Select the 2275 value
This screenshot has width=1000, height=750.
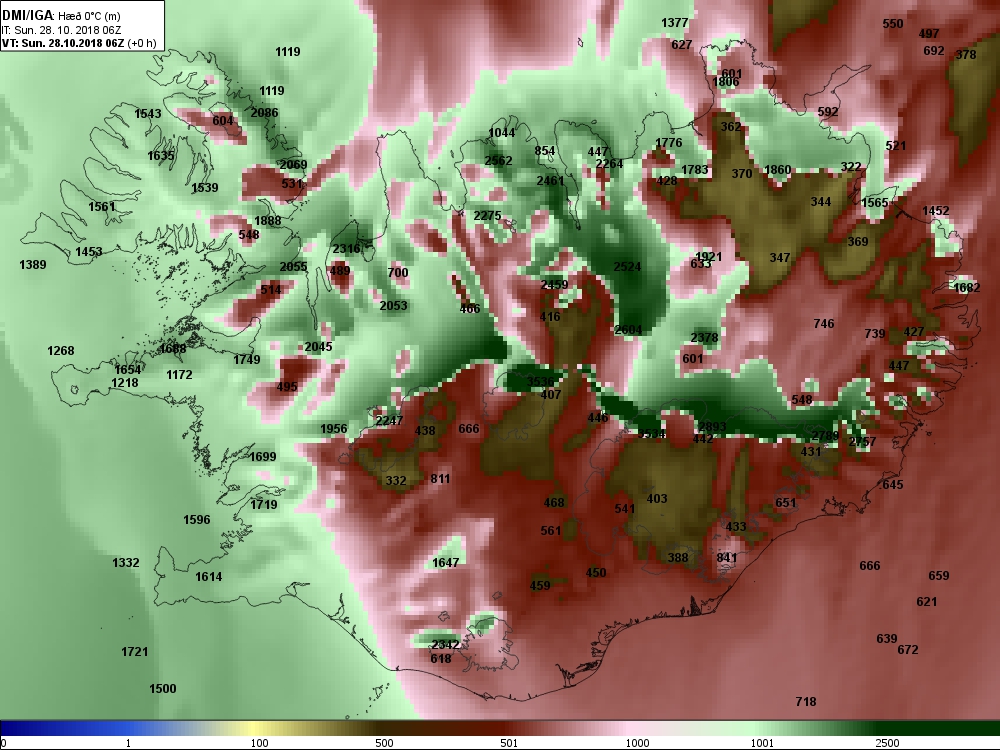[x=487, y=216]
